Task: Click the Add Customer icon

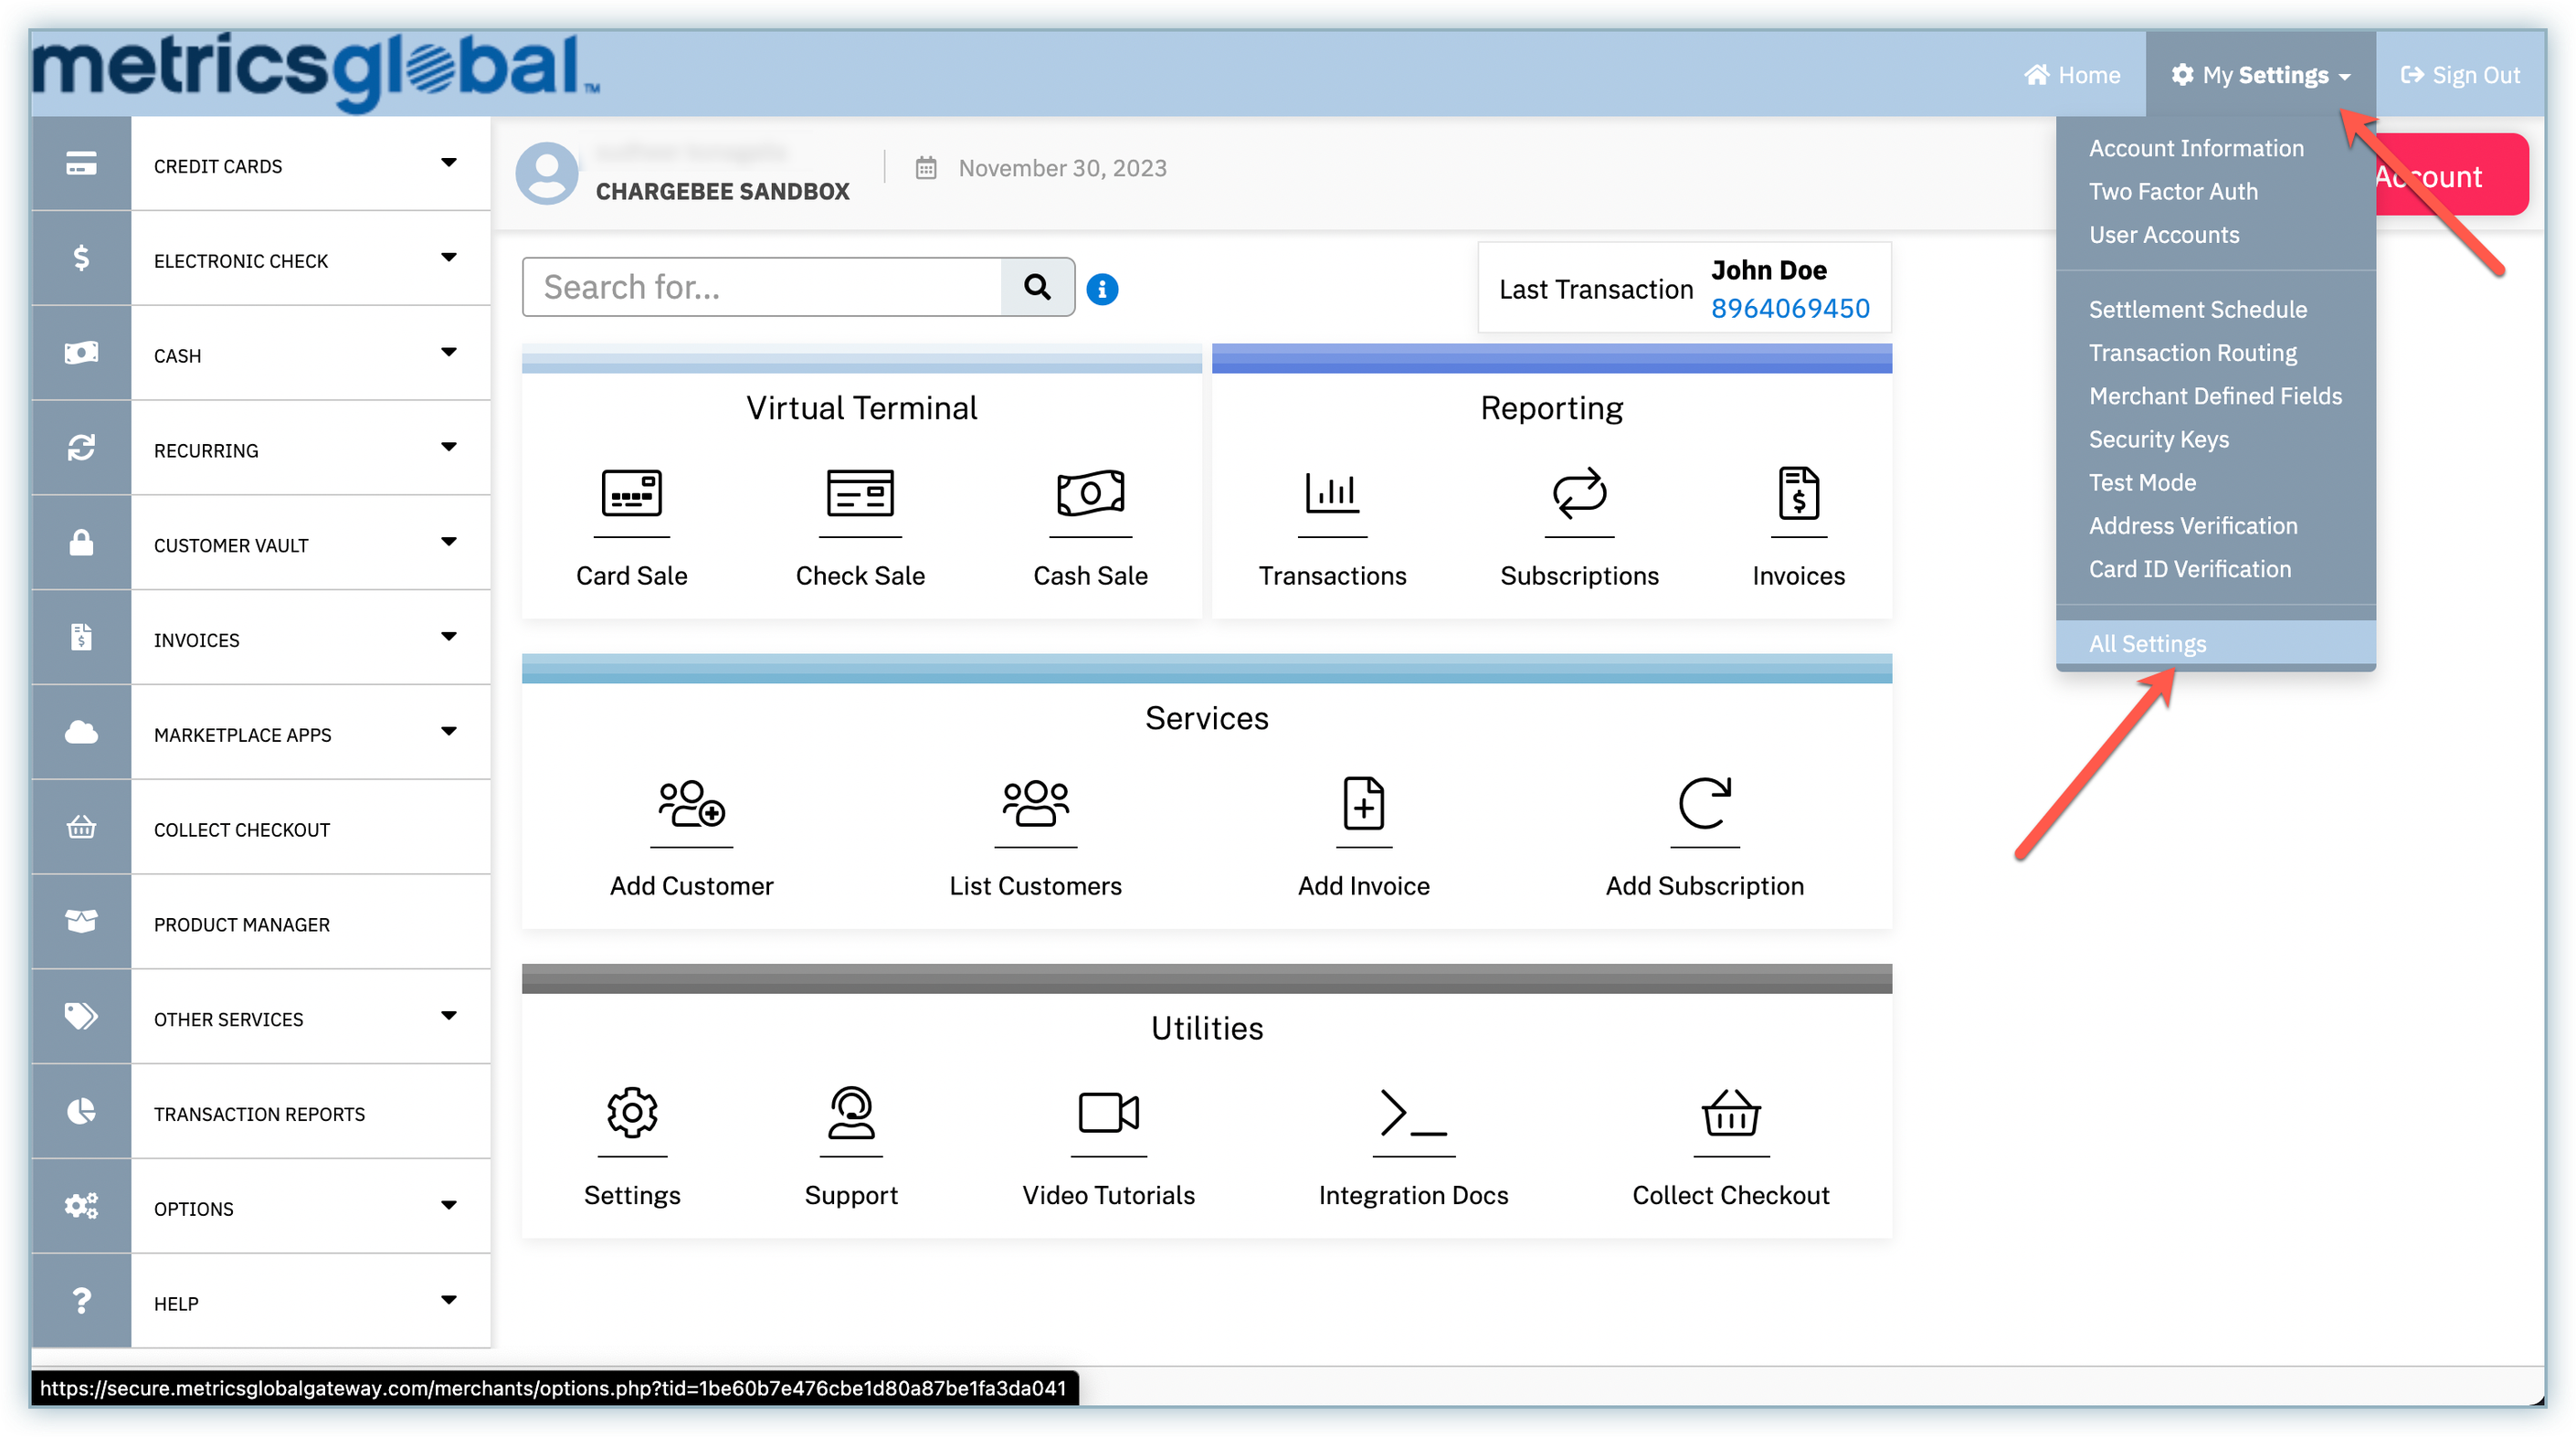Action: (x=691, y=804)
